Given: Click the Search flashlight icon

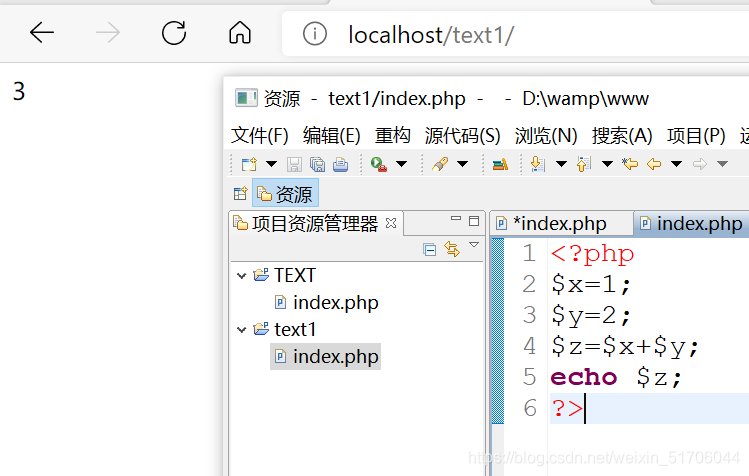Looking at the screenshot, I should (440, 164).
